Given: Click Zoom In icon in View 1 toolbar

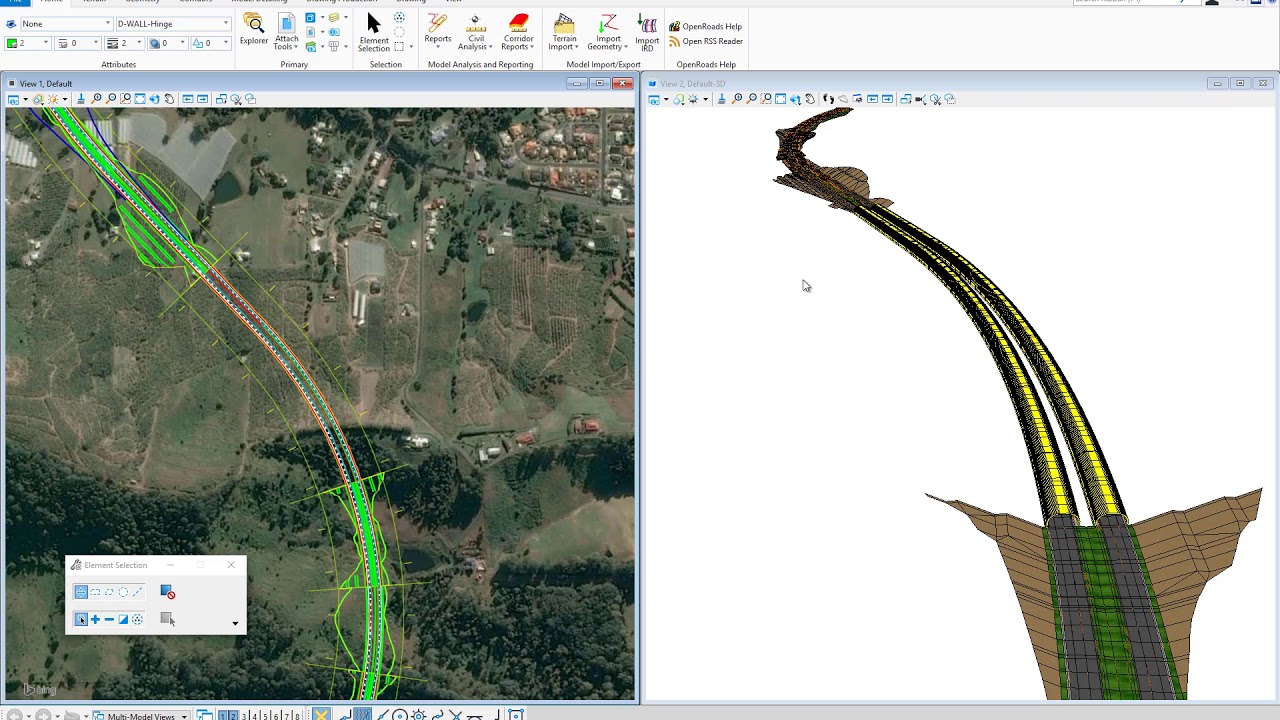Looking at the screenshot, I should (96, 99).
